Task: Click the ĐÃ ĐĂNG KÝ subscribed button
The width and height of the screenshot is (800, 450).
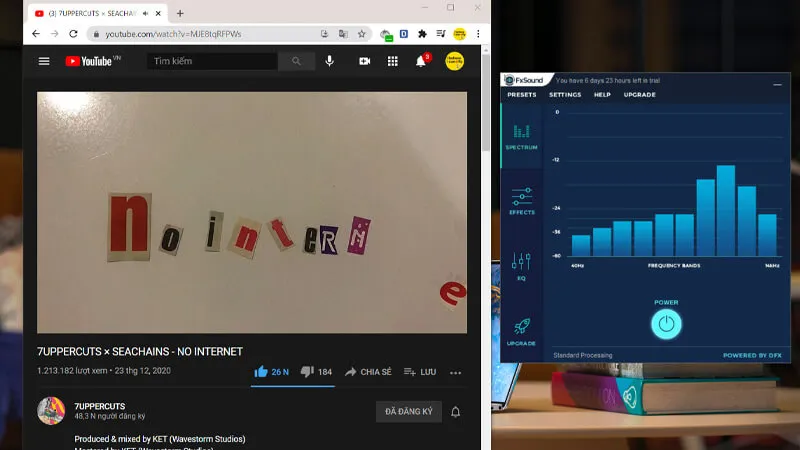Action: (x=408, y=412)
